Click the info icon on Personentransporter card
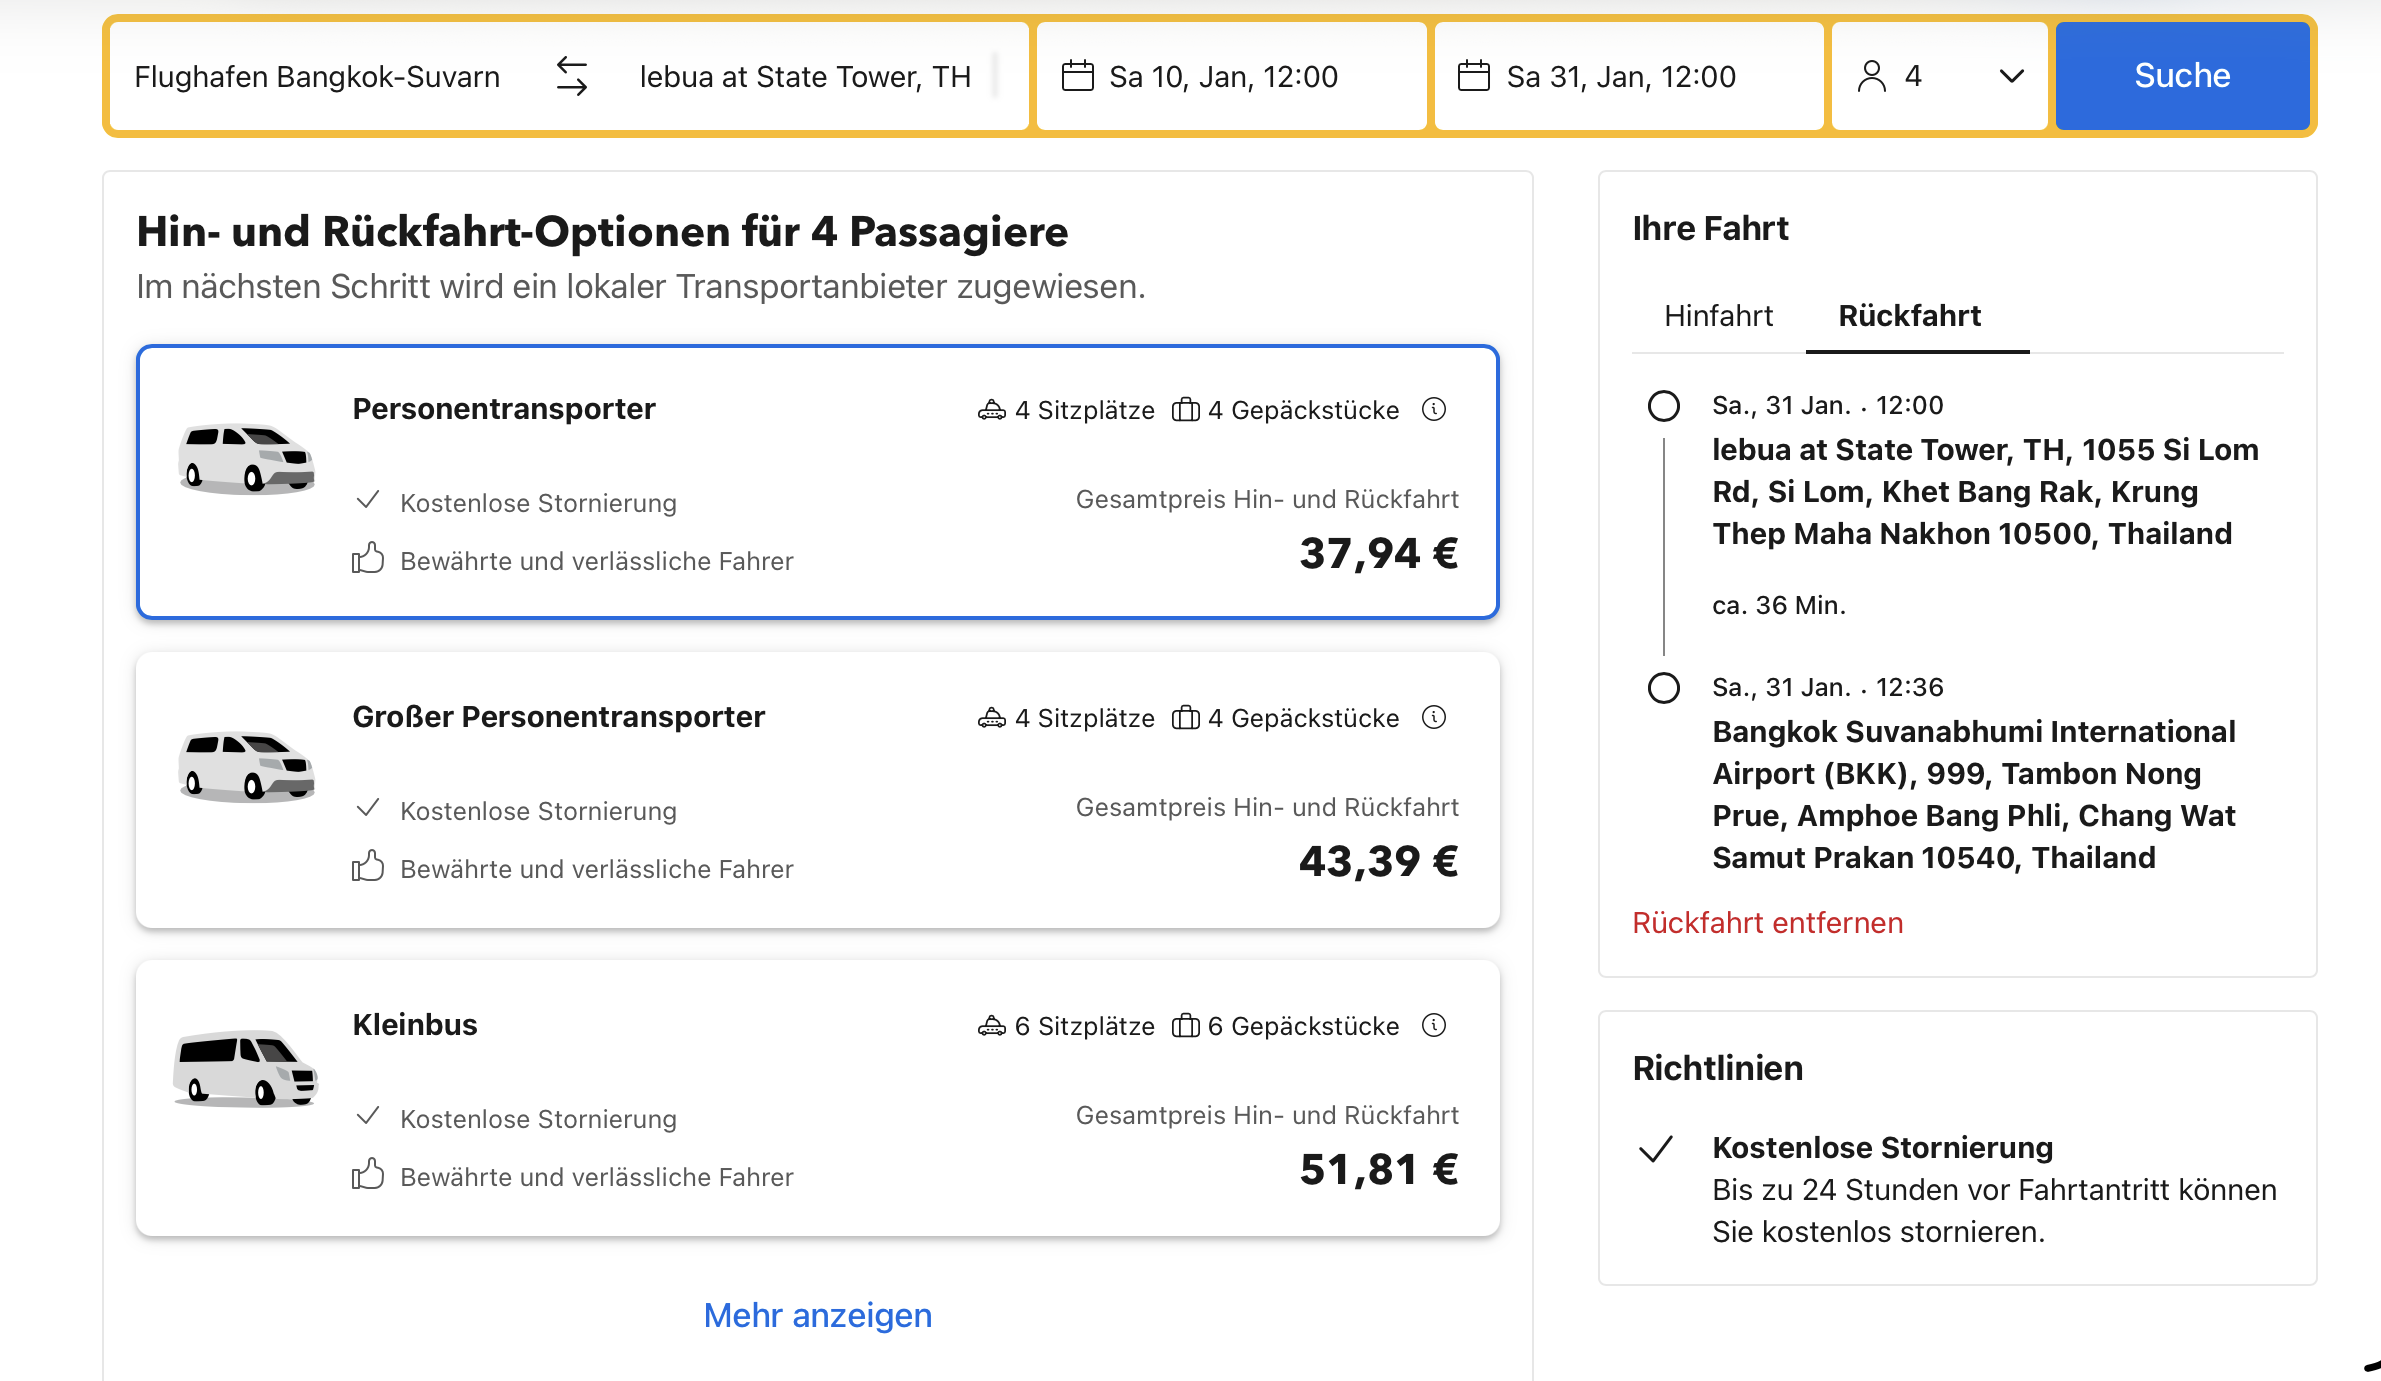Screen dimensions: 2381x1381 tap(1434, 409)
